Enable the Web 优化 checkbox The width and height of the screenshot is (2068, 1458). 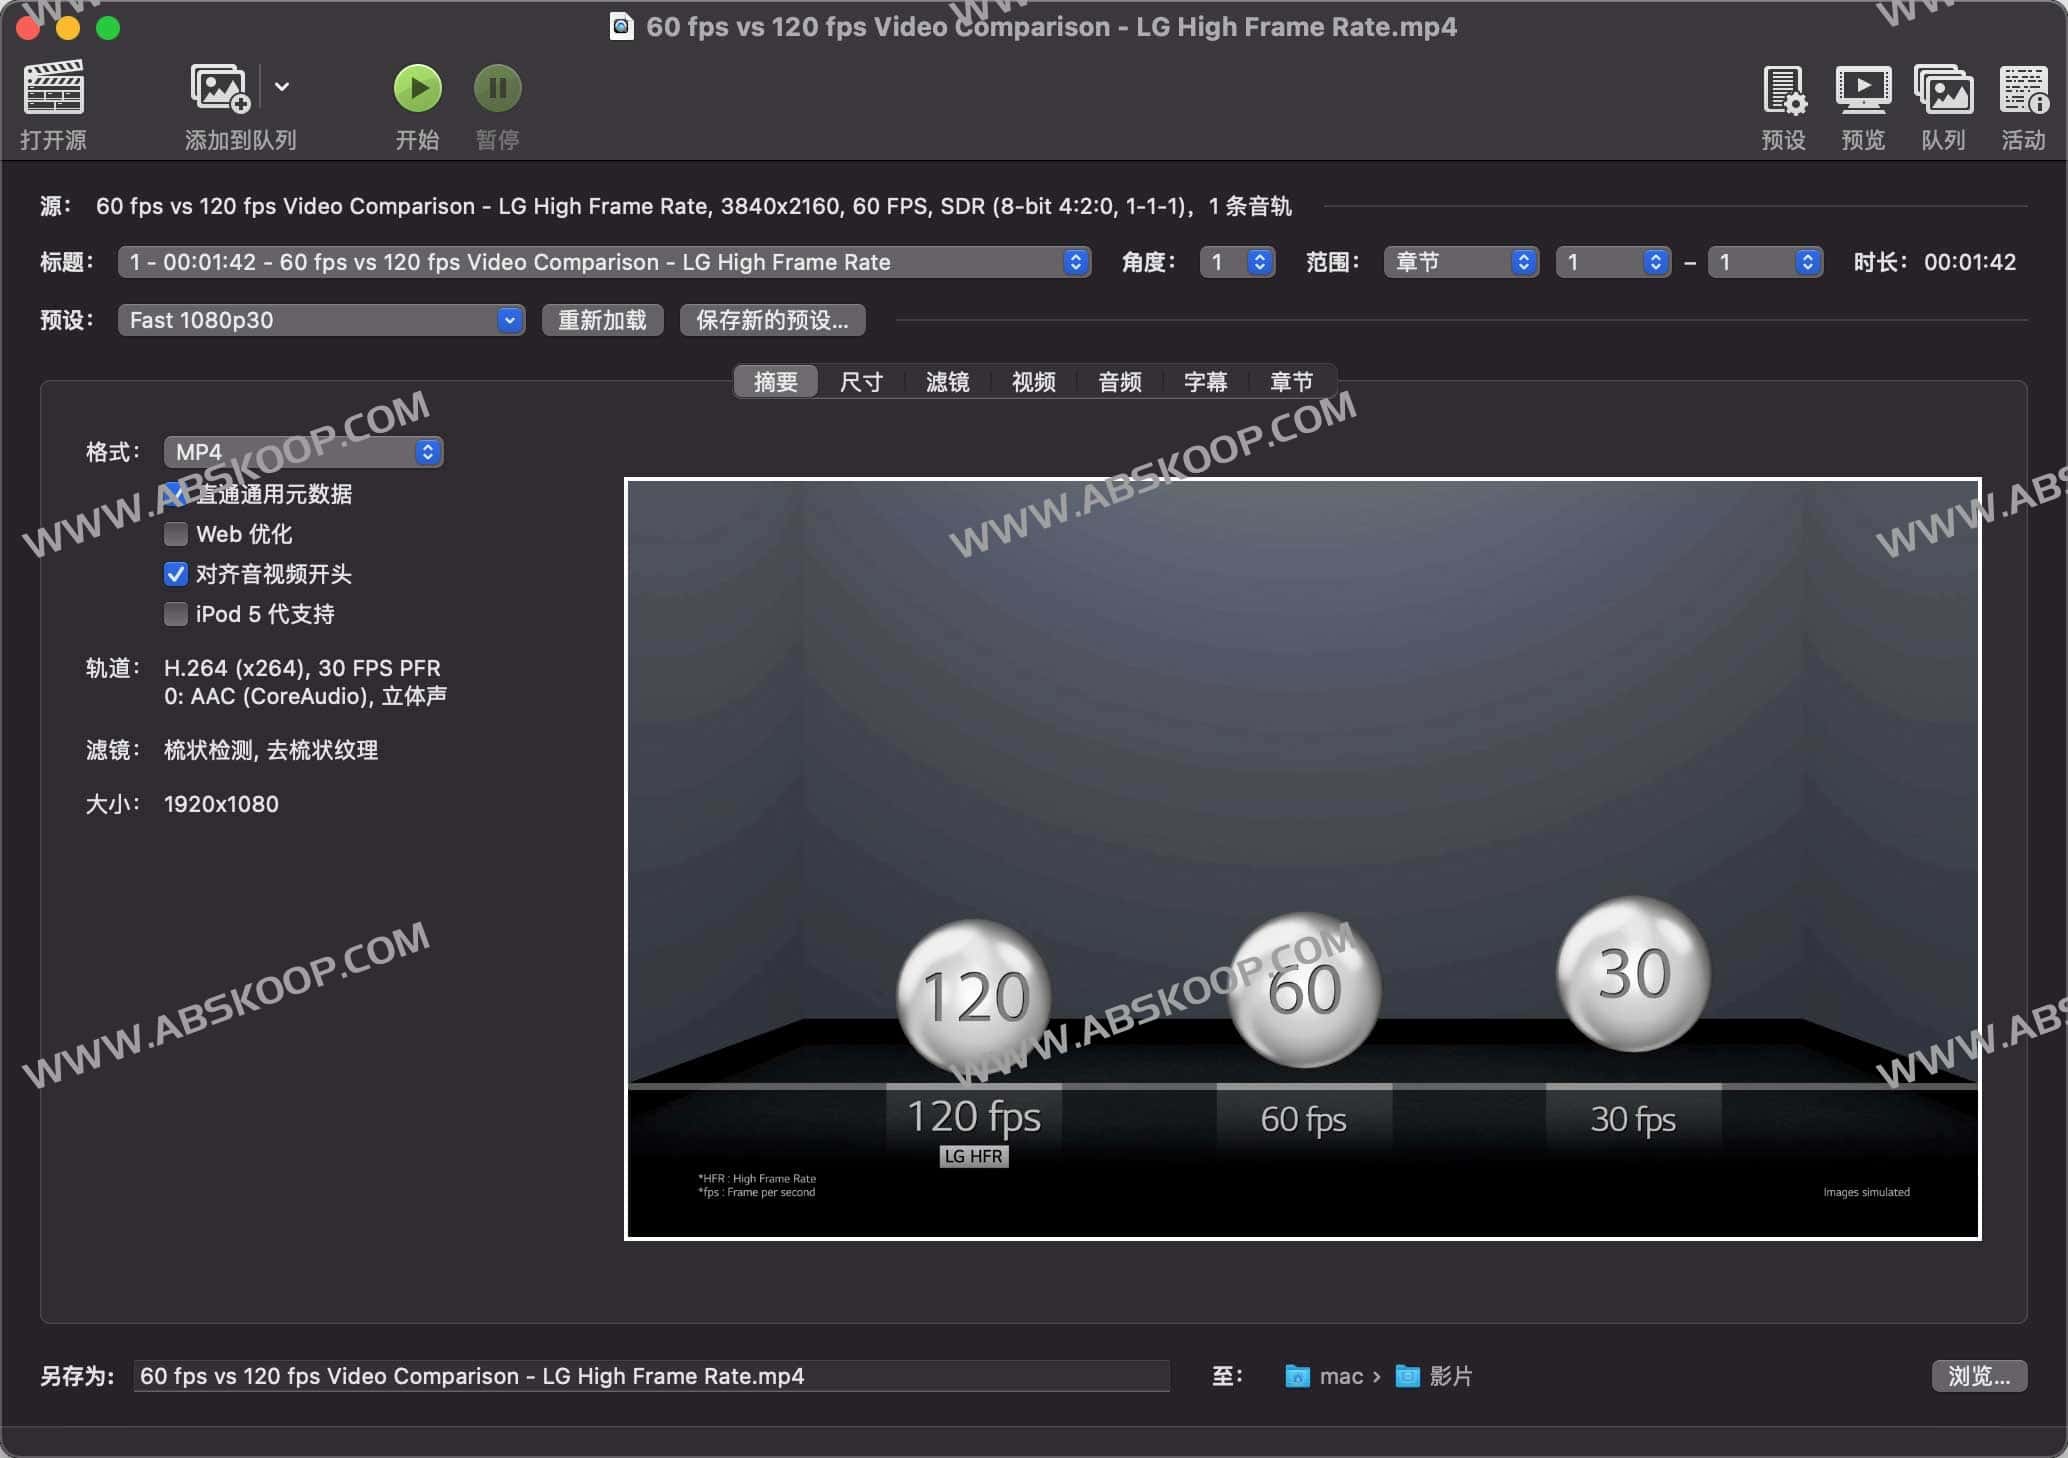click(176, 534)
